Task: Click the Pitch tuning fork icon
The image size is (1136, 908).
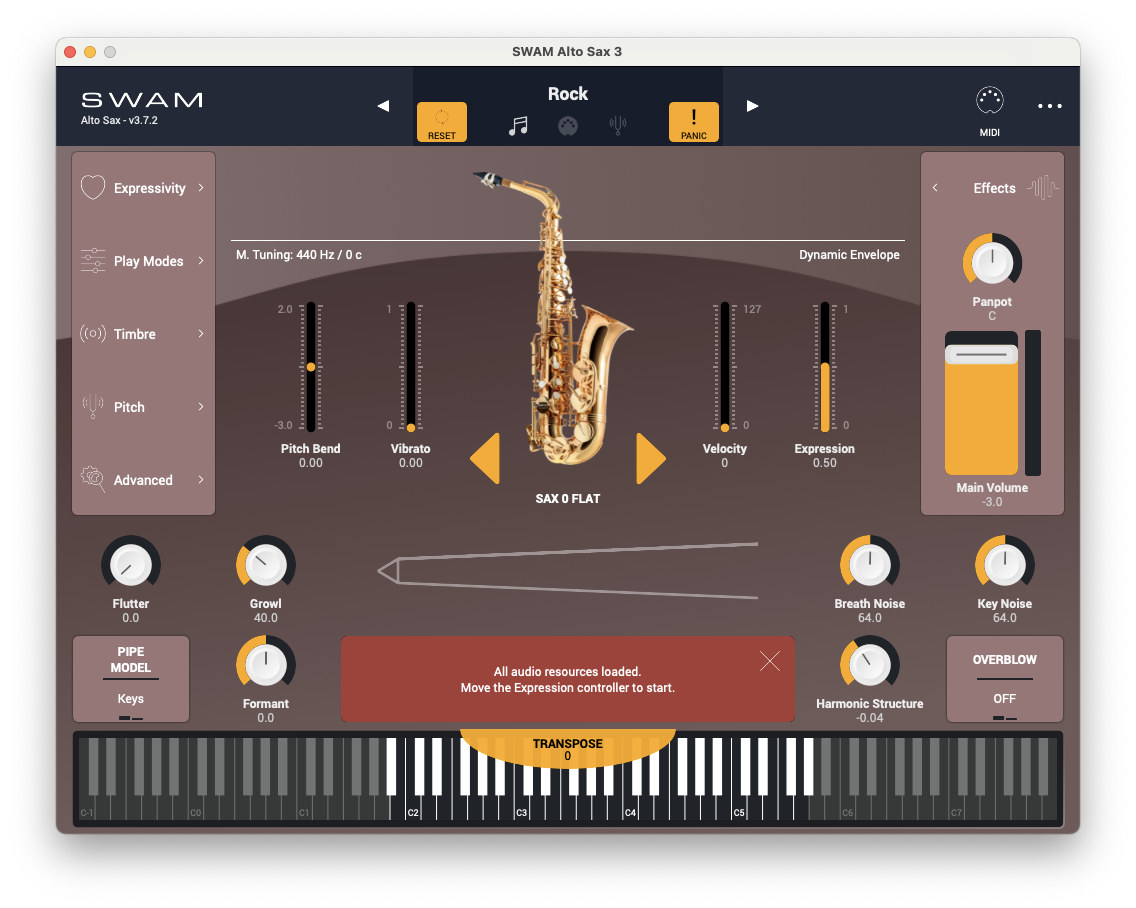Action: click(x=93, y=407)
